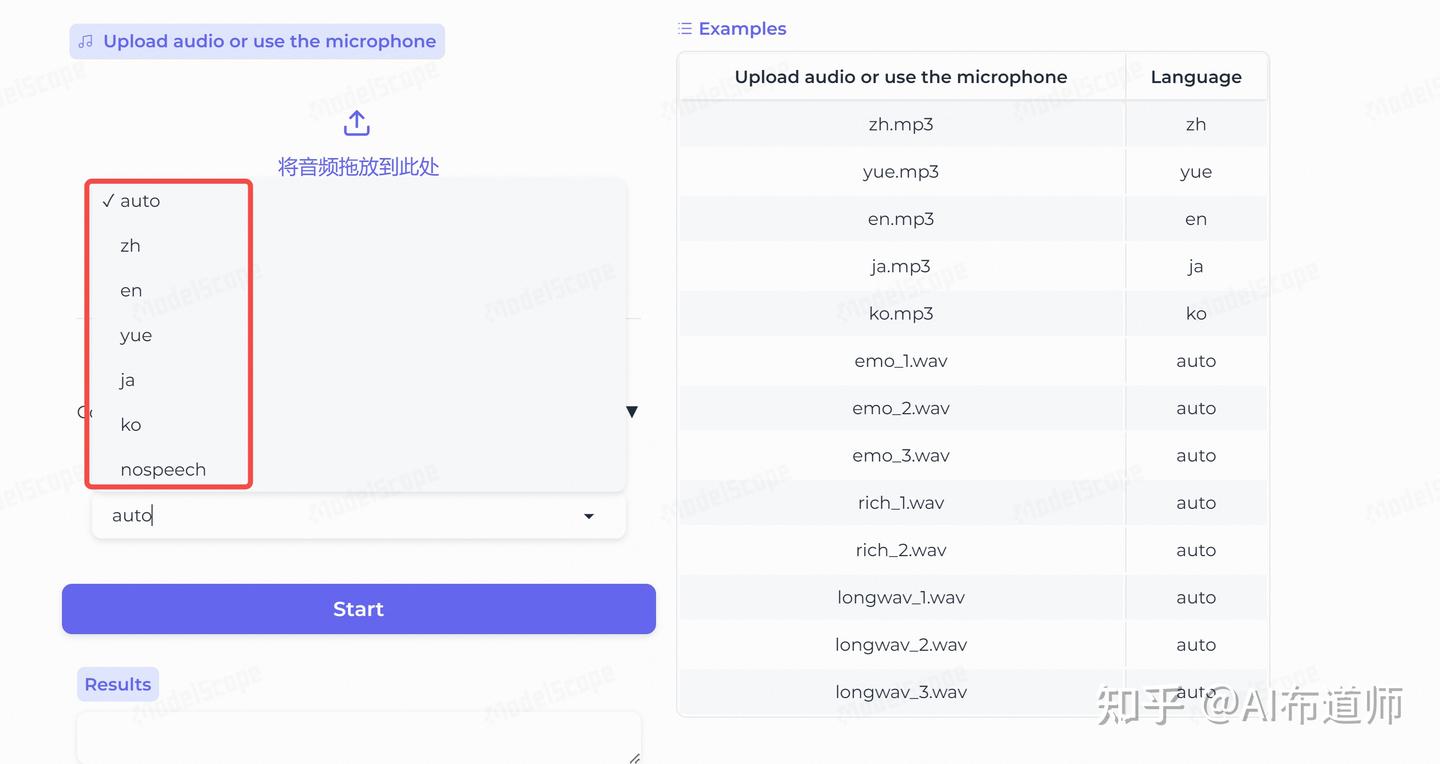Click the upload arrow icon
Screen dimensions: 1440x764
[357, 123]
